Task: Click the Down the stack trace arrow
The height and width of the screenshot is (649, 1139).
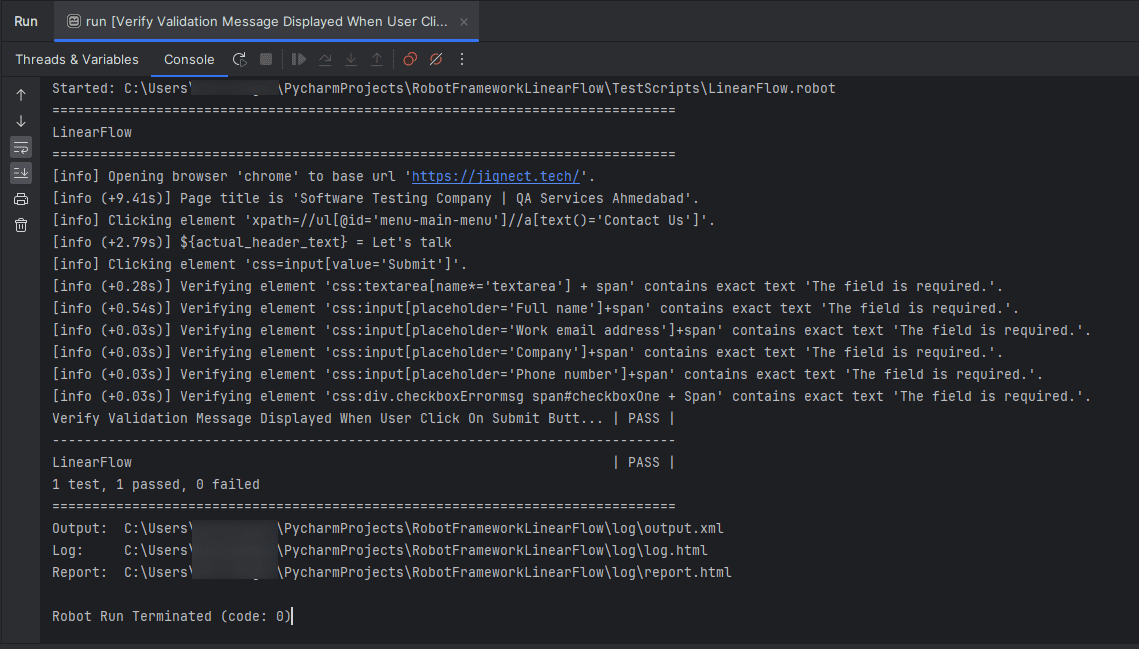Action: tap(21, 121)
